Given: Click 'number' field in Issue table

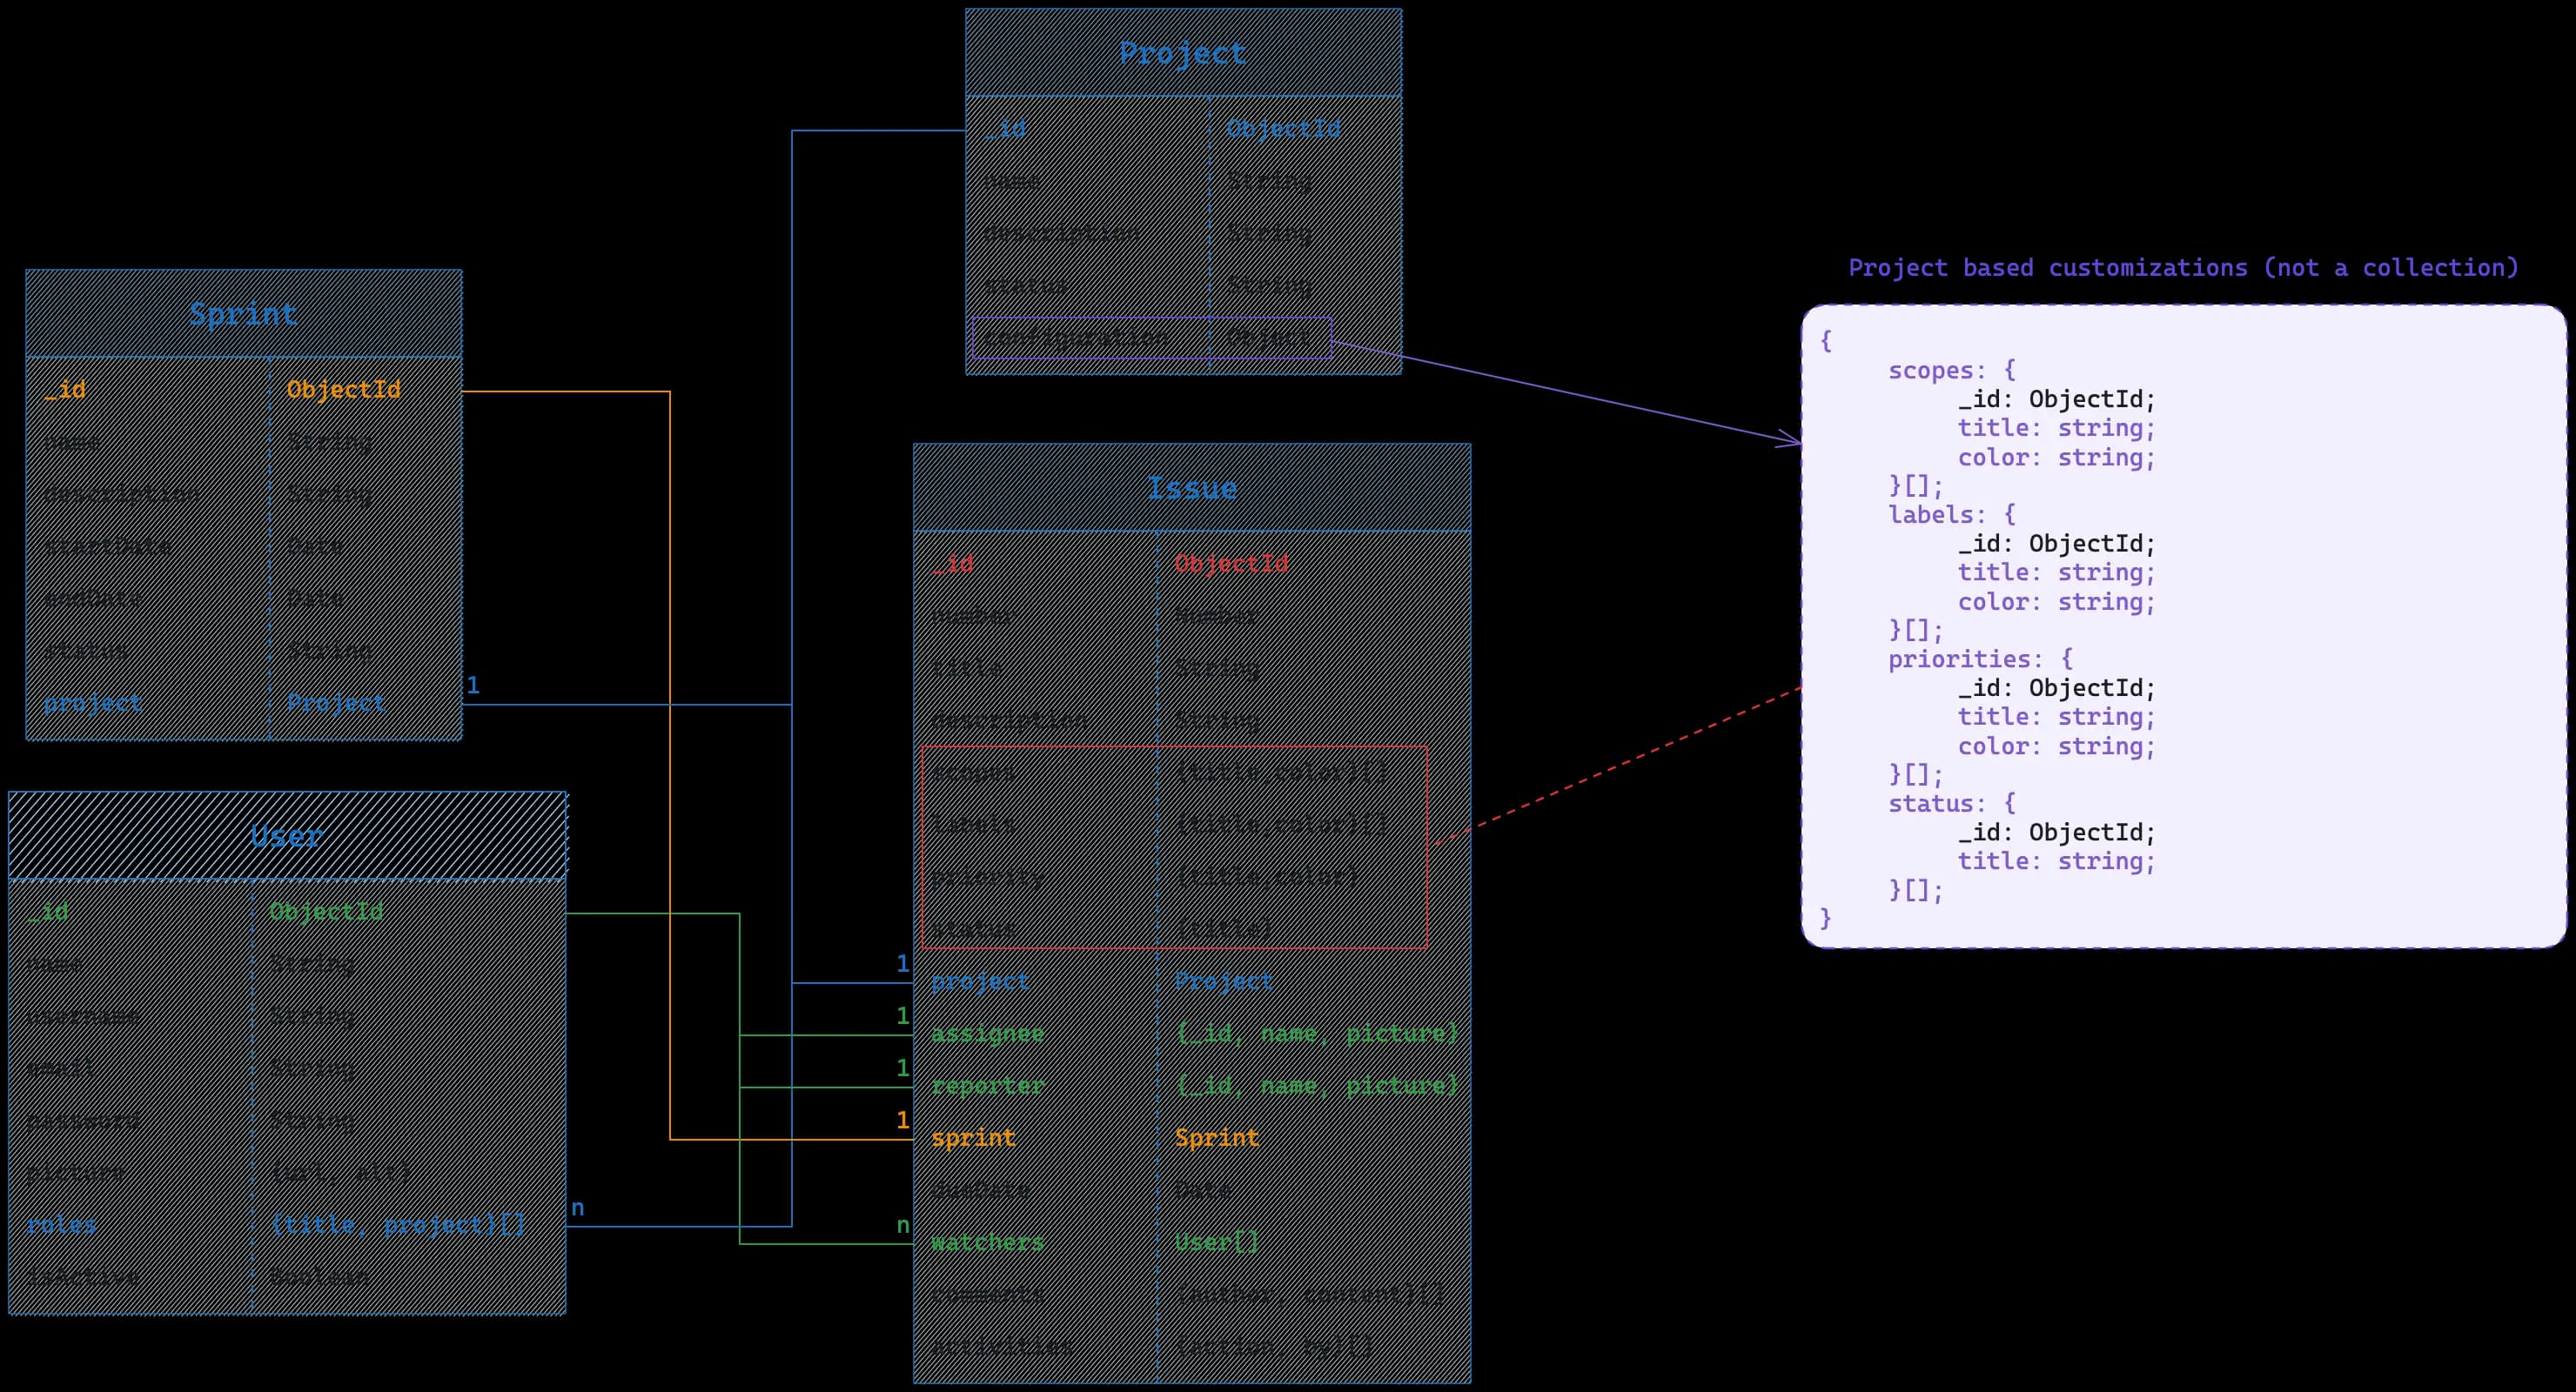Looking at the screenshot, I should coord(974,616).
